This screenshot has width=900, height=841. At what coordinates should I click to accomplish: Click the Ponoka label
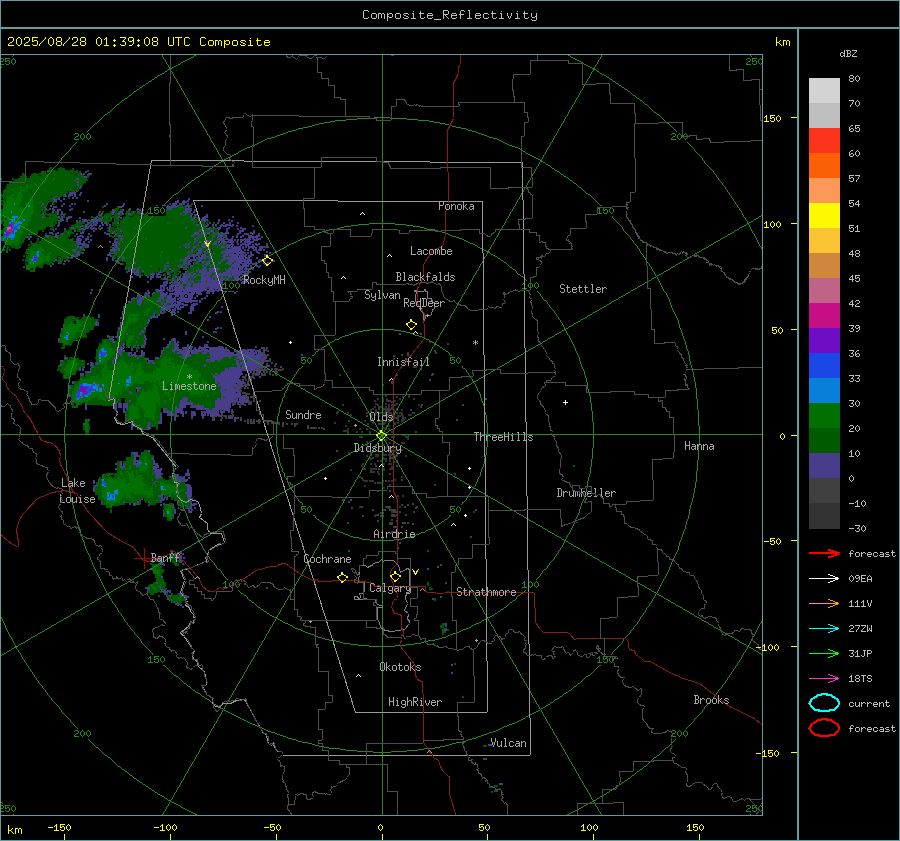[456, 206]
